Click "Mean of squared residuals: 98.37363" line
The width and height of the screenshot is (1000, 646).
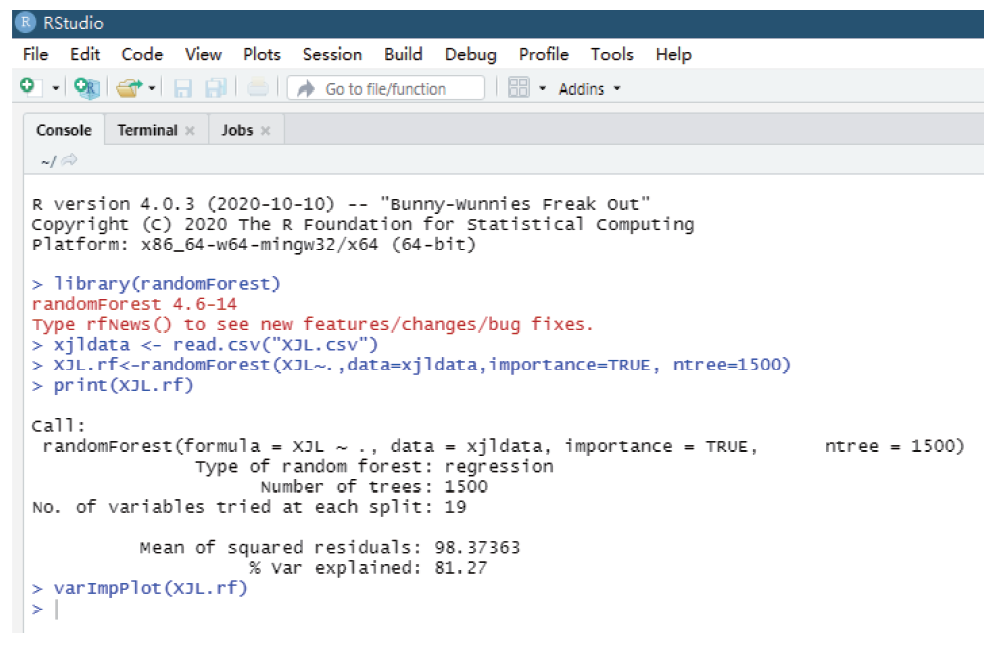330,548
